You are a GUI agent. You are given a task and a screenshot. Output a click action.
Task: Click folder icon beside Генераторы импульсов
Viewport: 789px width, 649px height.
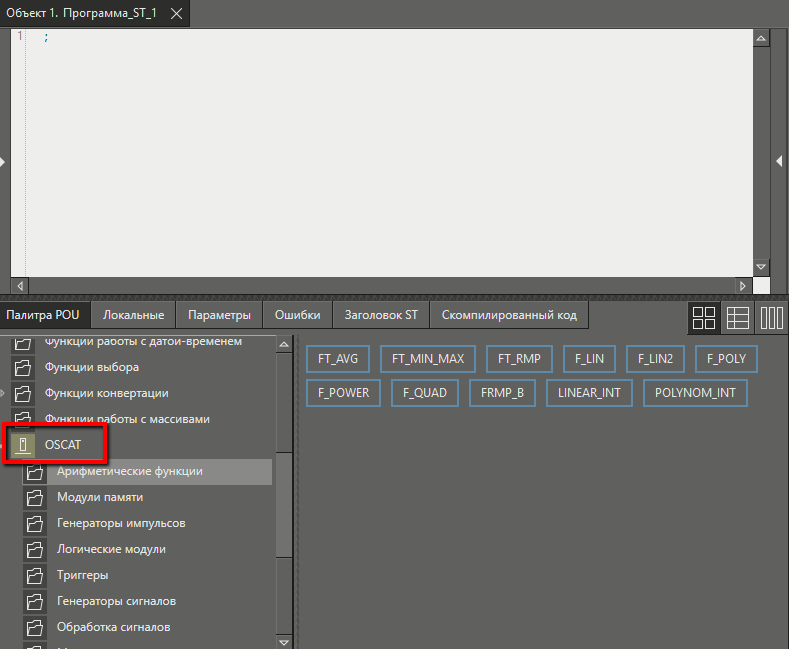tap(35, 523)
